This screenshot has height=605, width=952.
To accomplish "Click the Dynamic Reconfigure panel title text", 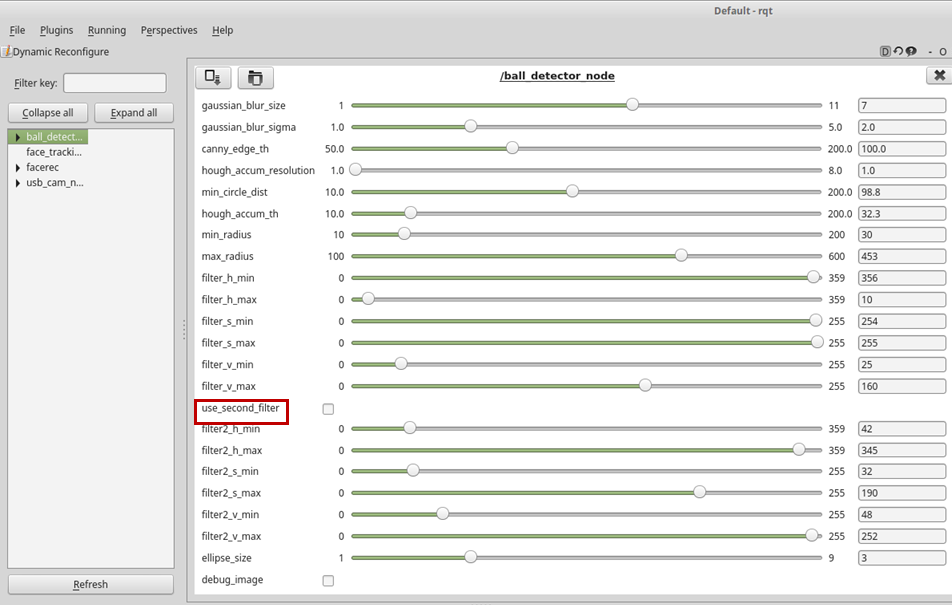I will pos(61,52).
